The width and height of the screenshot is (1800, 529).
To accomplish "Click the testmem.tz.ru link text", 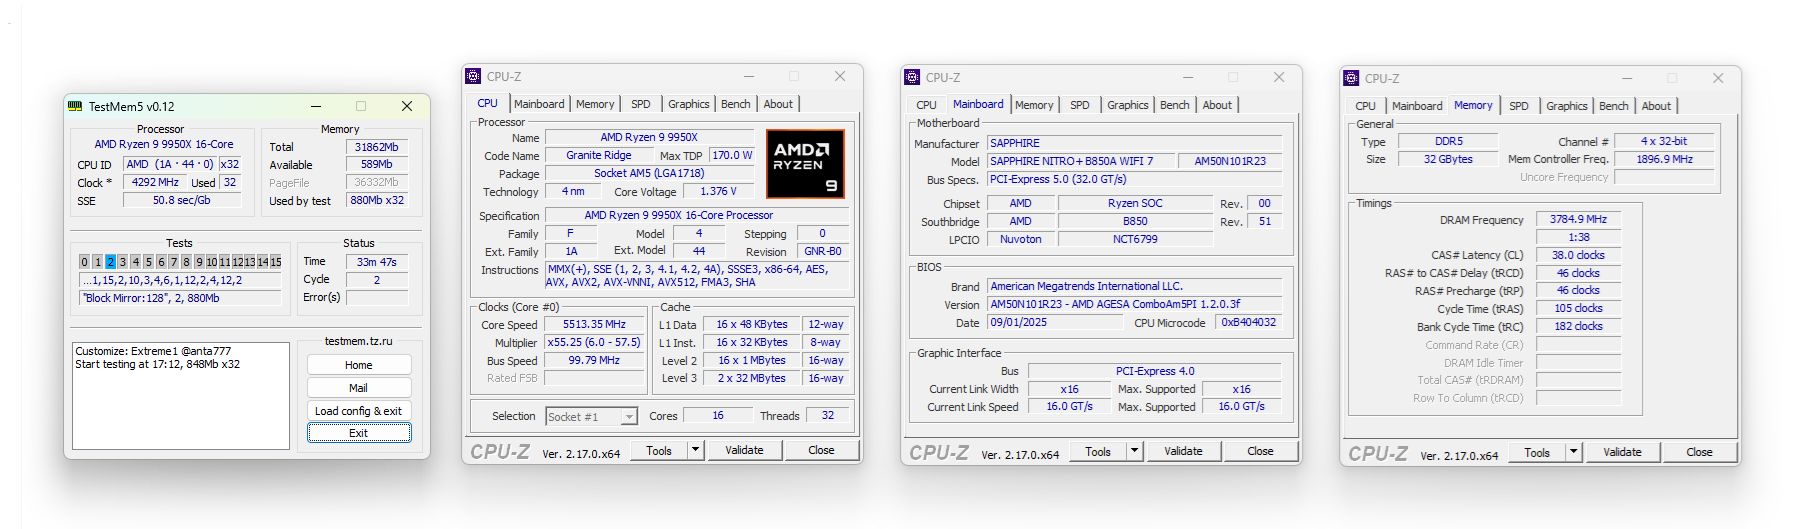I will [359, 341].
